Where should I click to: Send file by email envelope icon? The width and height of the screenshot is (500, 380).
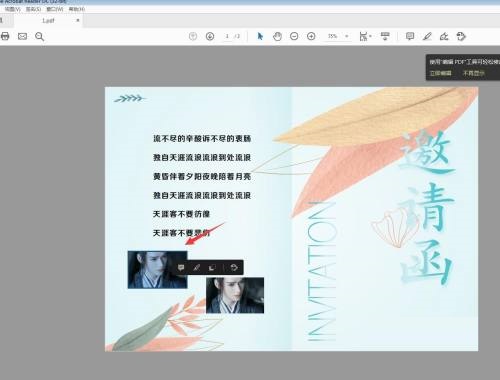[22, 36]
